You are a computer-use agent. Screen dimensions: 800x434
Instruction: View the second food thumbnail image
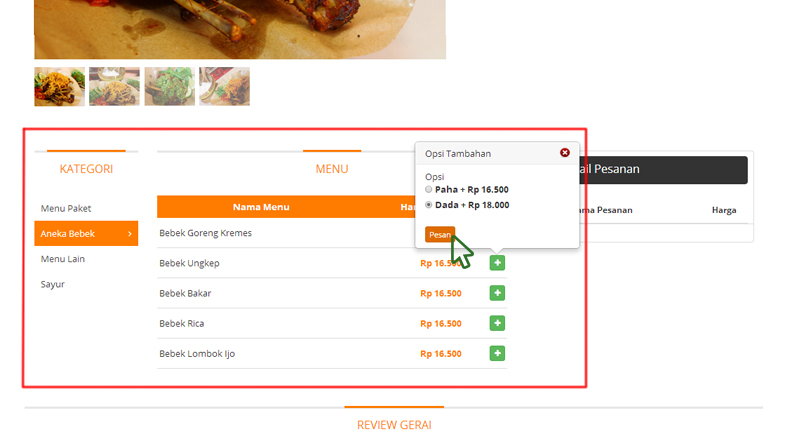[x=114, y=86]
